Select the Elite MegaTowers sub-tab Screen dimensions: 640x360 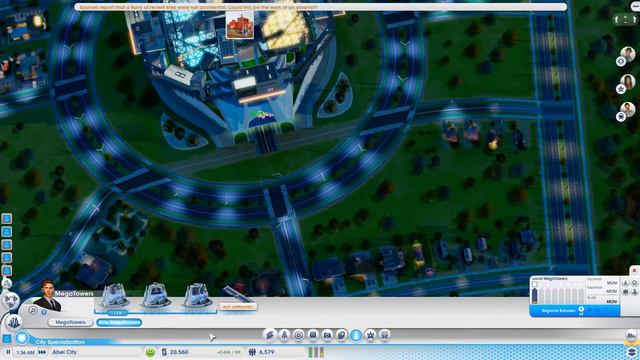[x=119, y=322]
